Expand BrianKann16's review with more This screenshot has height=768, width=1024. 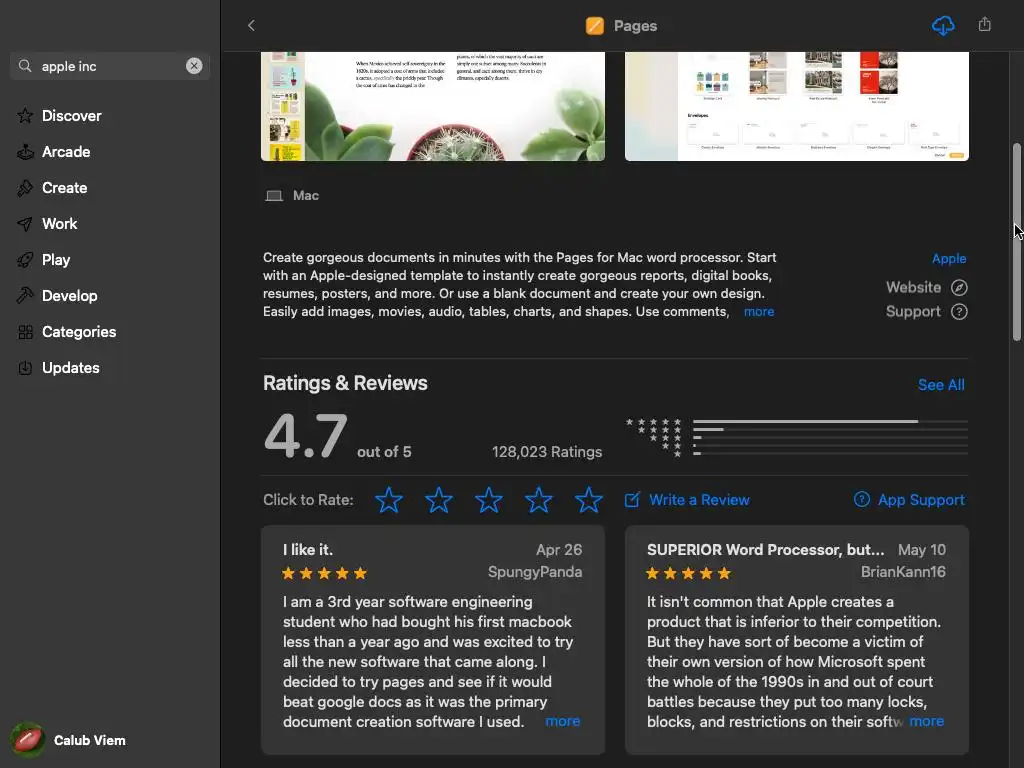click(x=927, y=721)
